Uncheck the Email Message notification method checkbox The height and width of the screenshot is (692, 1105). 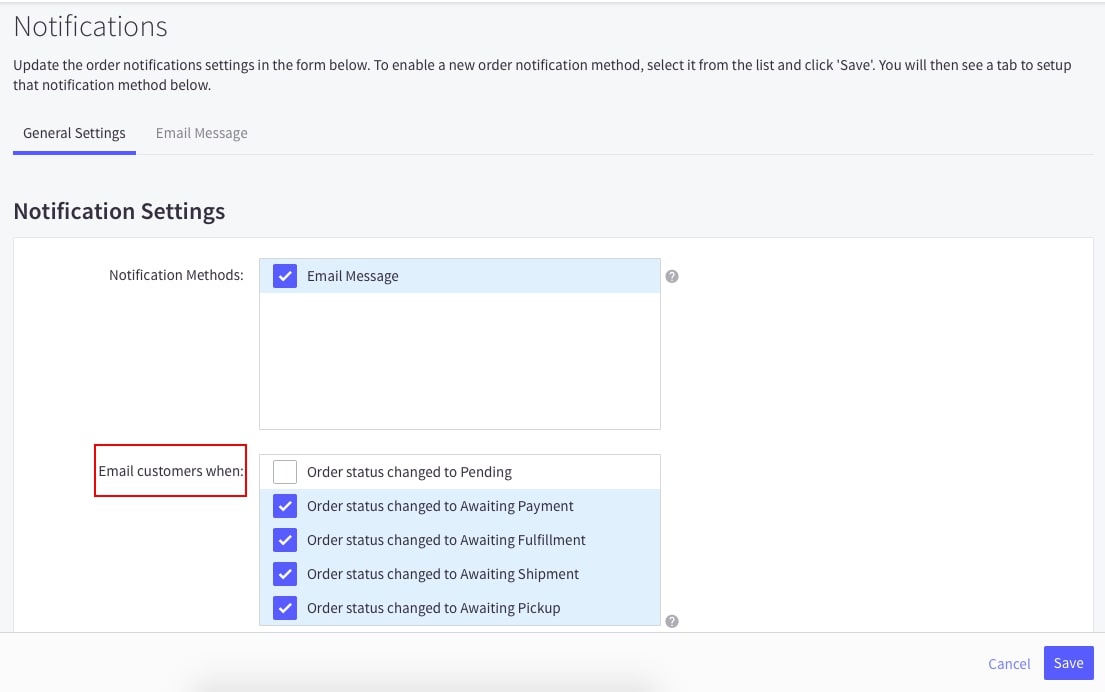point(285,276)
